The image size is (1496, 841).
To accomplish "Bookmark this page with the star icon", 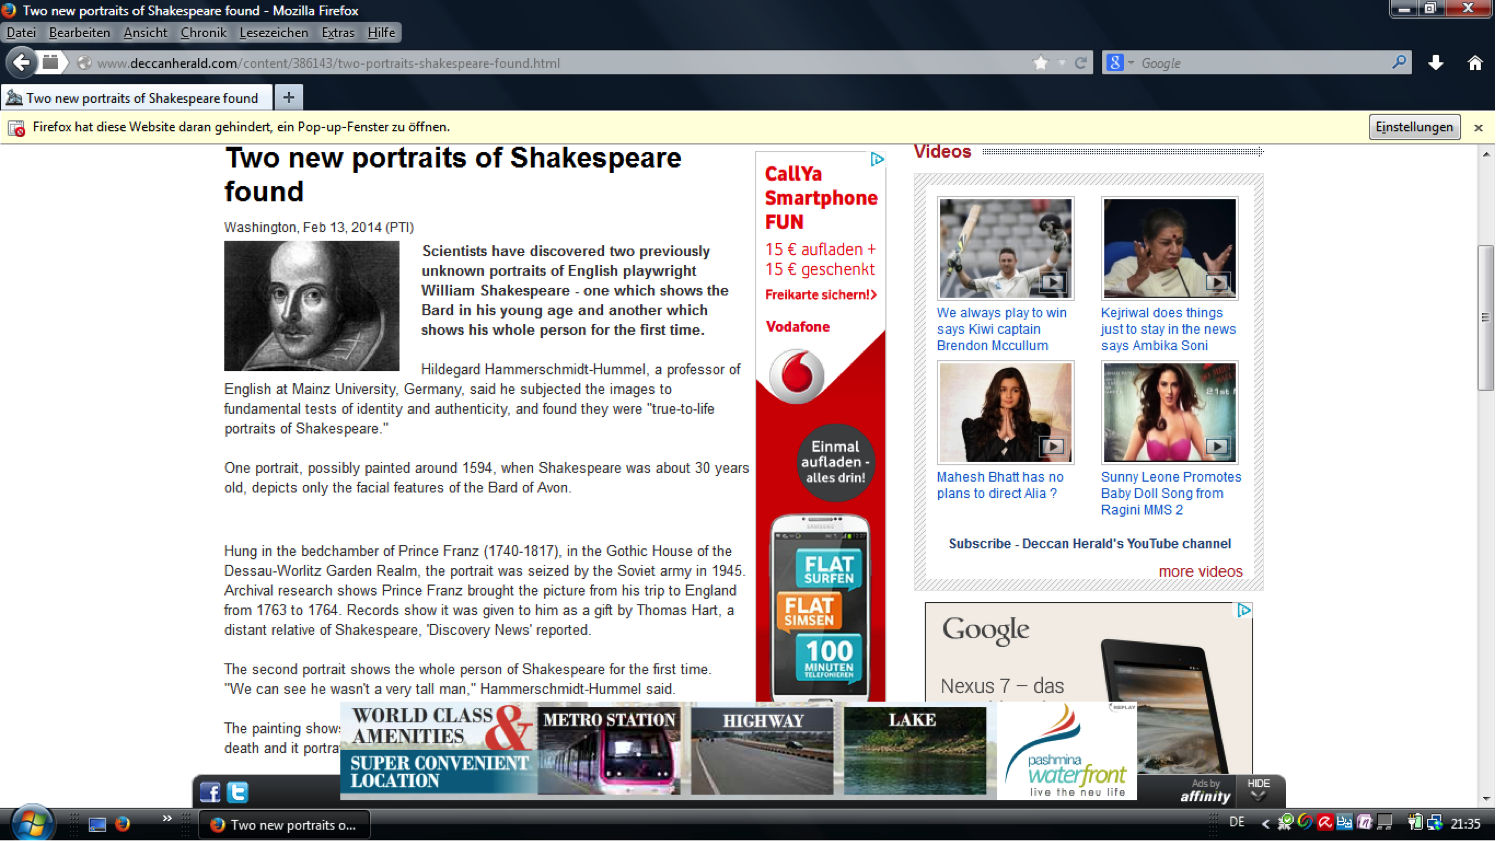I will click(x=1041, y=63).
